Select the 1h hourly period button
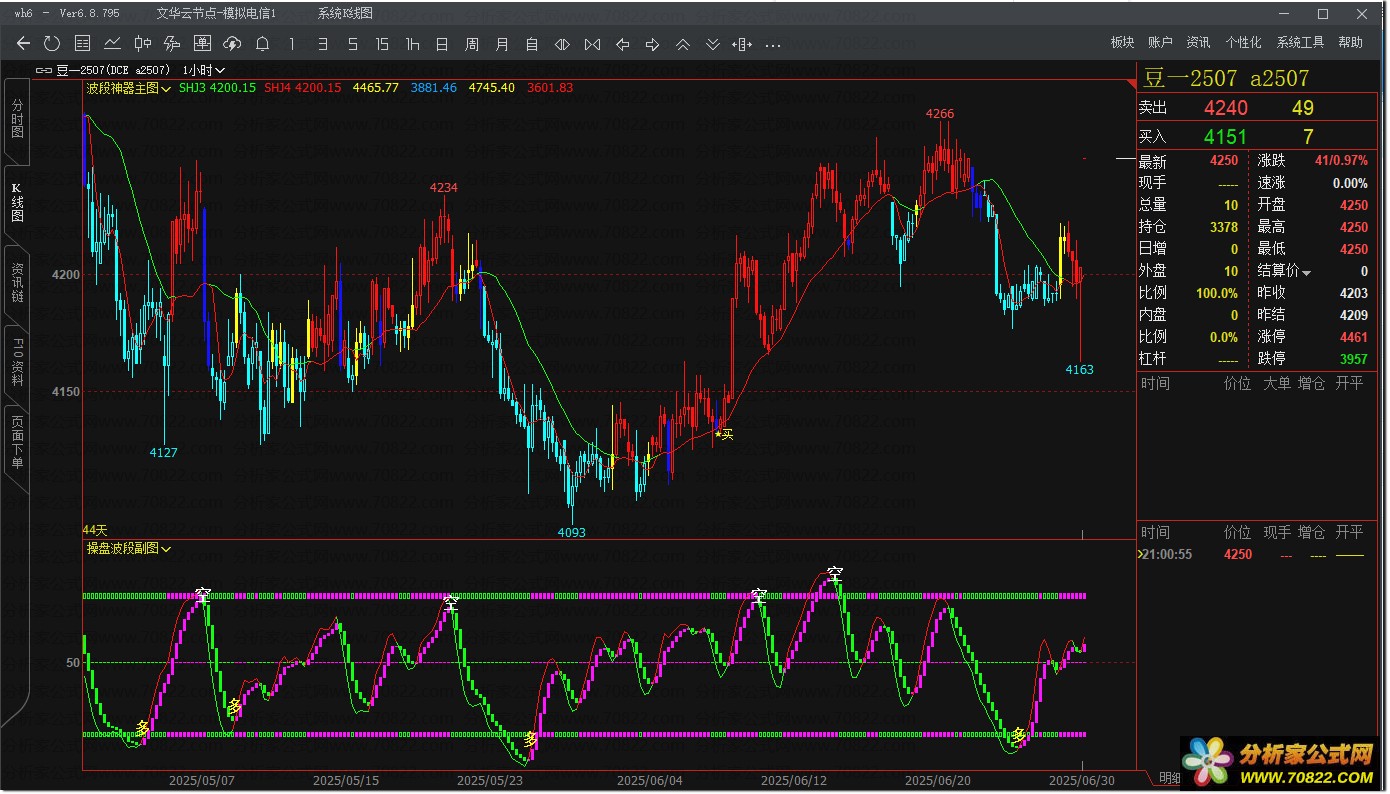Image resolution: width=1390 pixels, height=794 pixels. tap(412, 44)
